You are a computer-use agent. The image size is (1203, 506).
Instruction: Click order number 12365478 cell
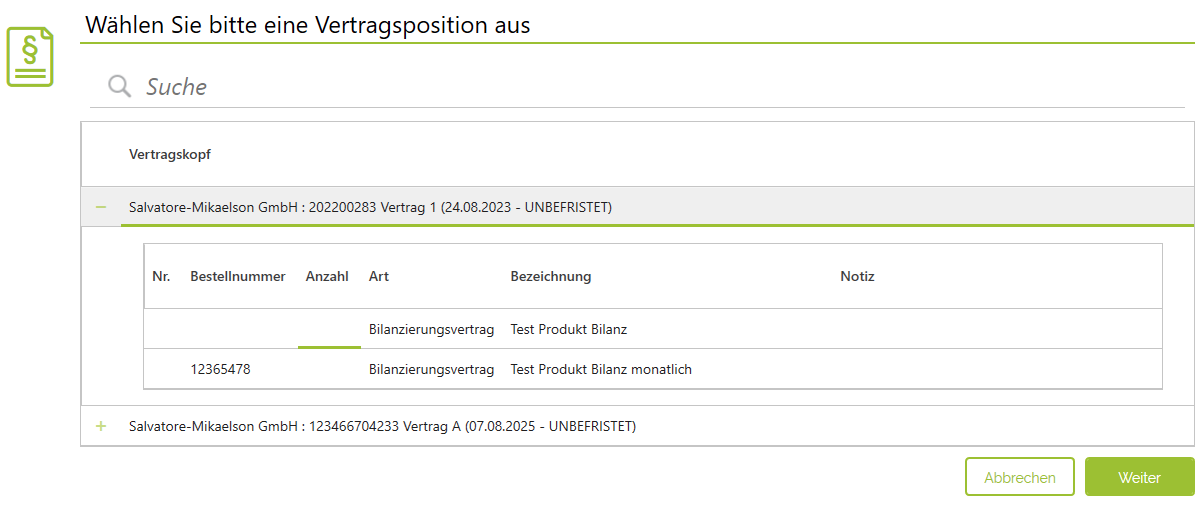(x=221, y=369)
